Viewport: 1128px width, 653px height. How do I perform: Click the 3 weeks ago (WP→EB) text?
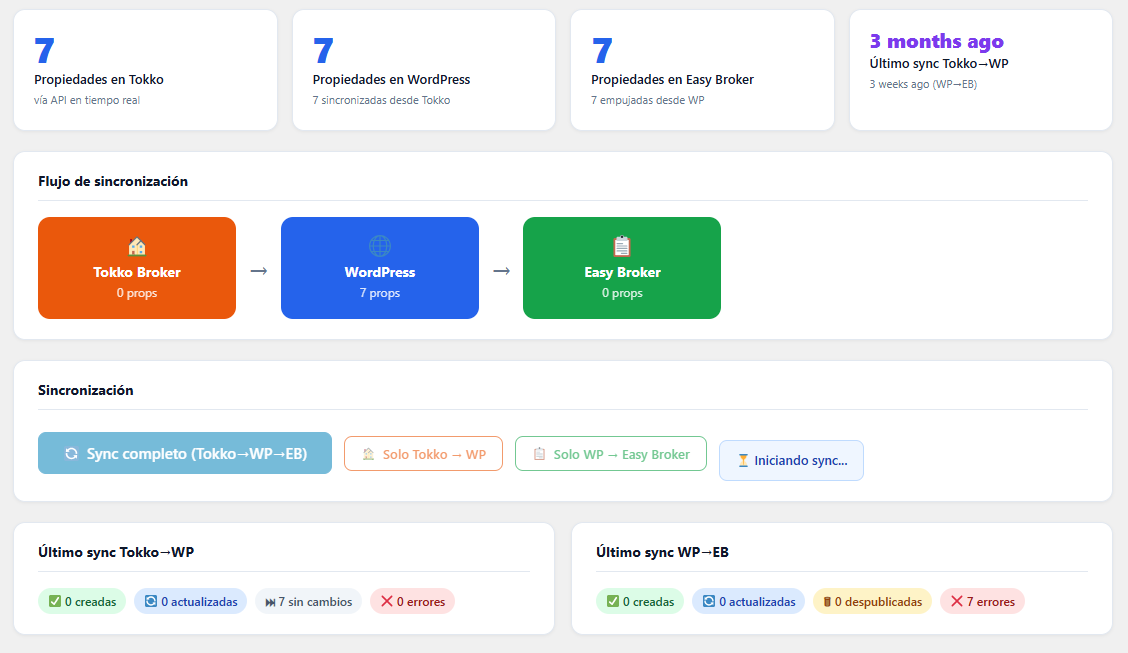923,84
